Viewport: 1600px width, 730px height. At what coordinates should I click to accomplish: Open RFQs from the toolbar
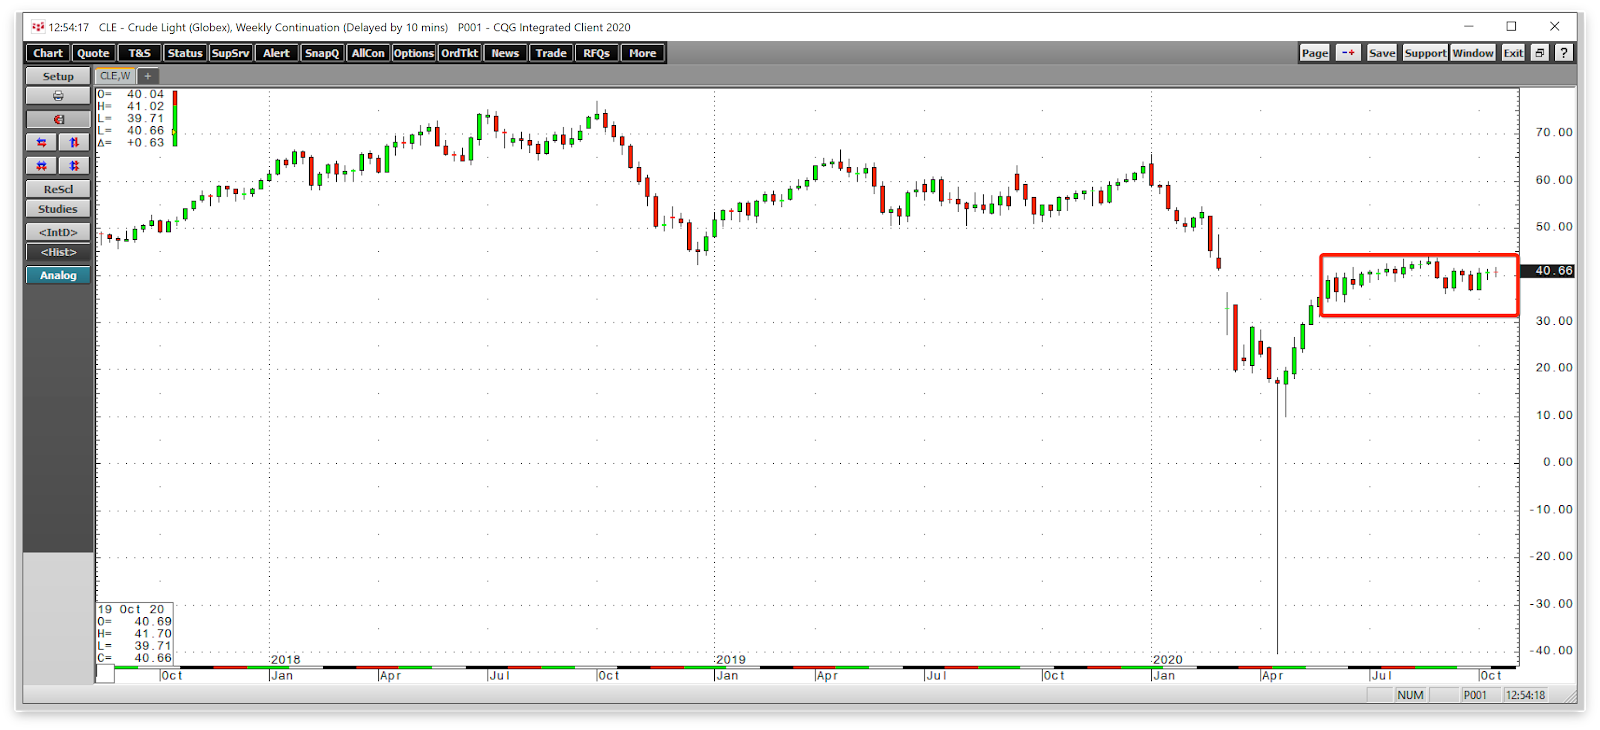click(x=597, y=53)
